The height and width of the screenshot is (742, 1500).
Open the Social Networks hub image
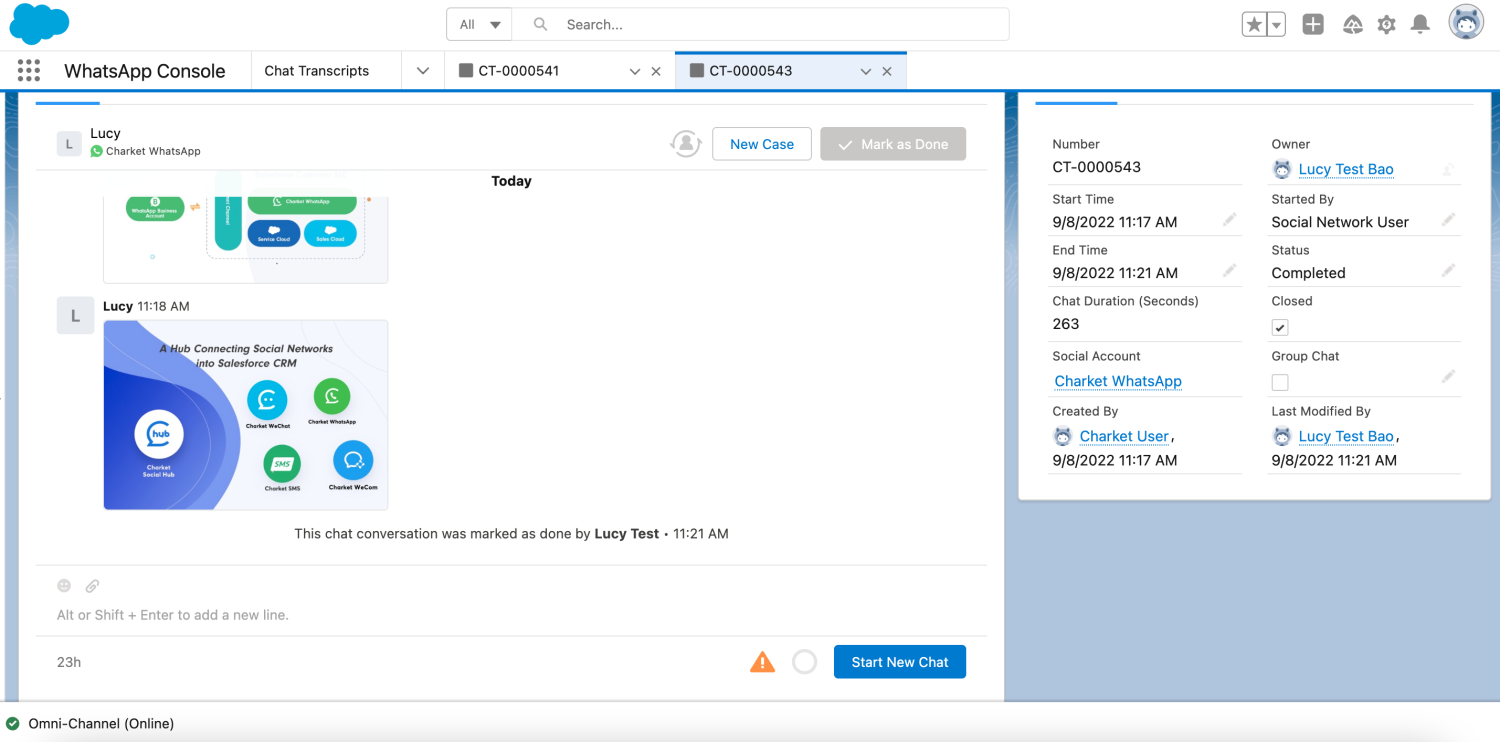coord(246,415)
